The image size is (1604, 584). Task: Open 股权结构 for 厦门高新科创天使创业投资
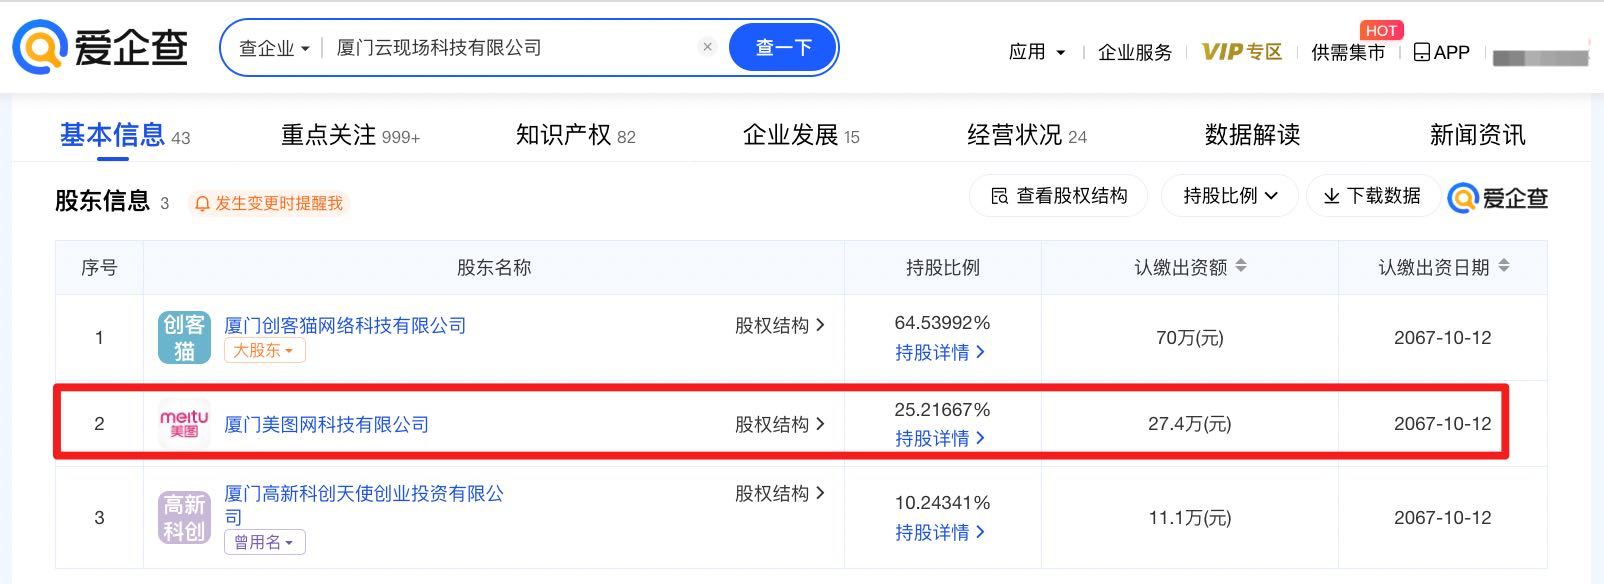[x=780, y=493]
